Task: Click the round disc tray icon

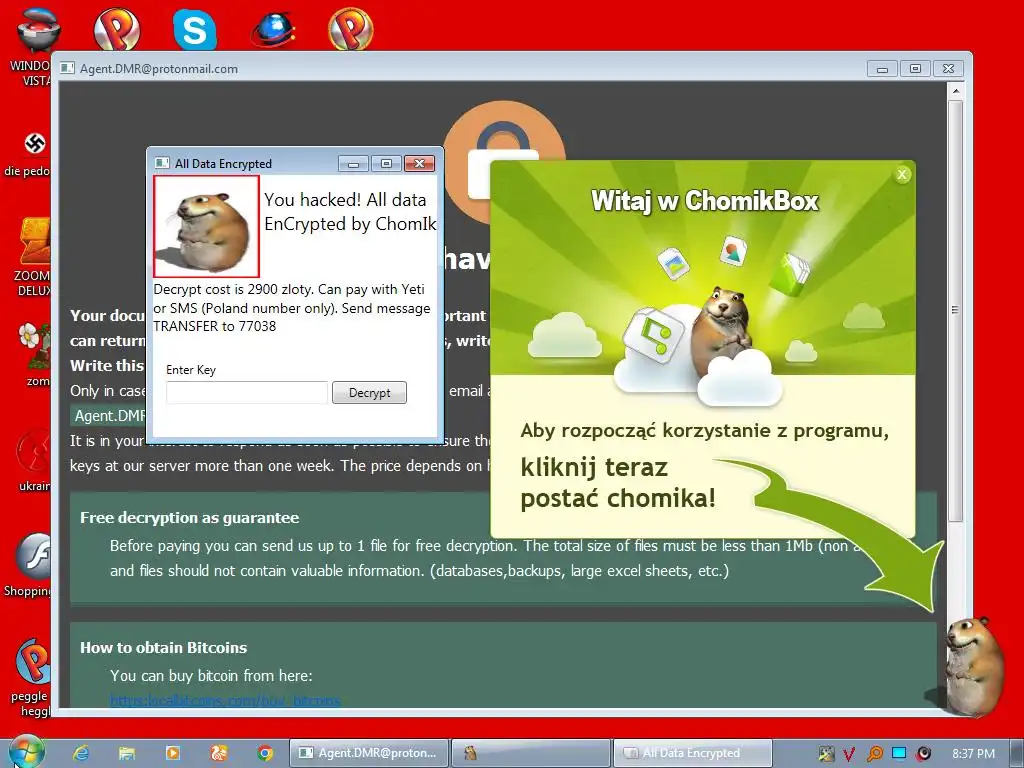Action: [x=923, y=754]
